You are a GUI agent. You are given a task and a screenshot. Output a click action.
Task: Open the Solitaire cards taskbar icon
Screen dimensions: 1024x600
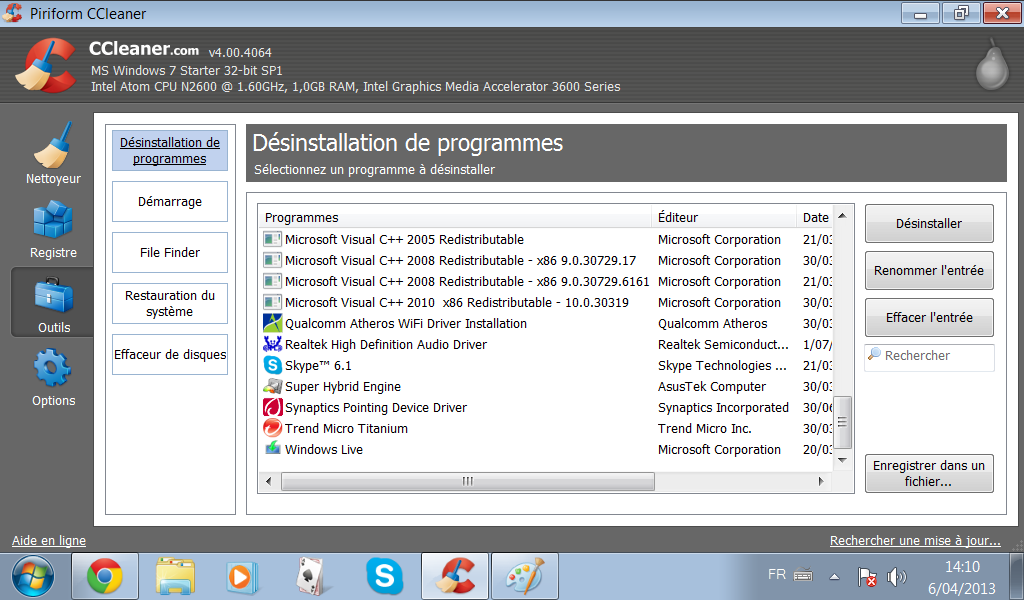[311, 577]
